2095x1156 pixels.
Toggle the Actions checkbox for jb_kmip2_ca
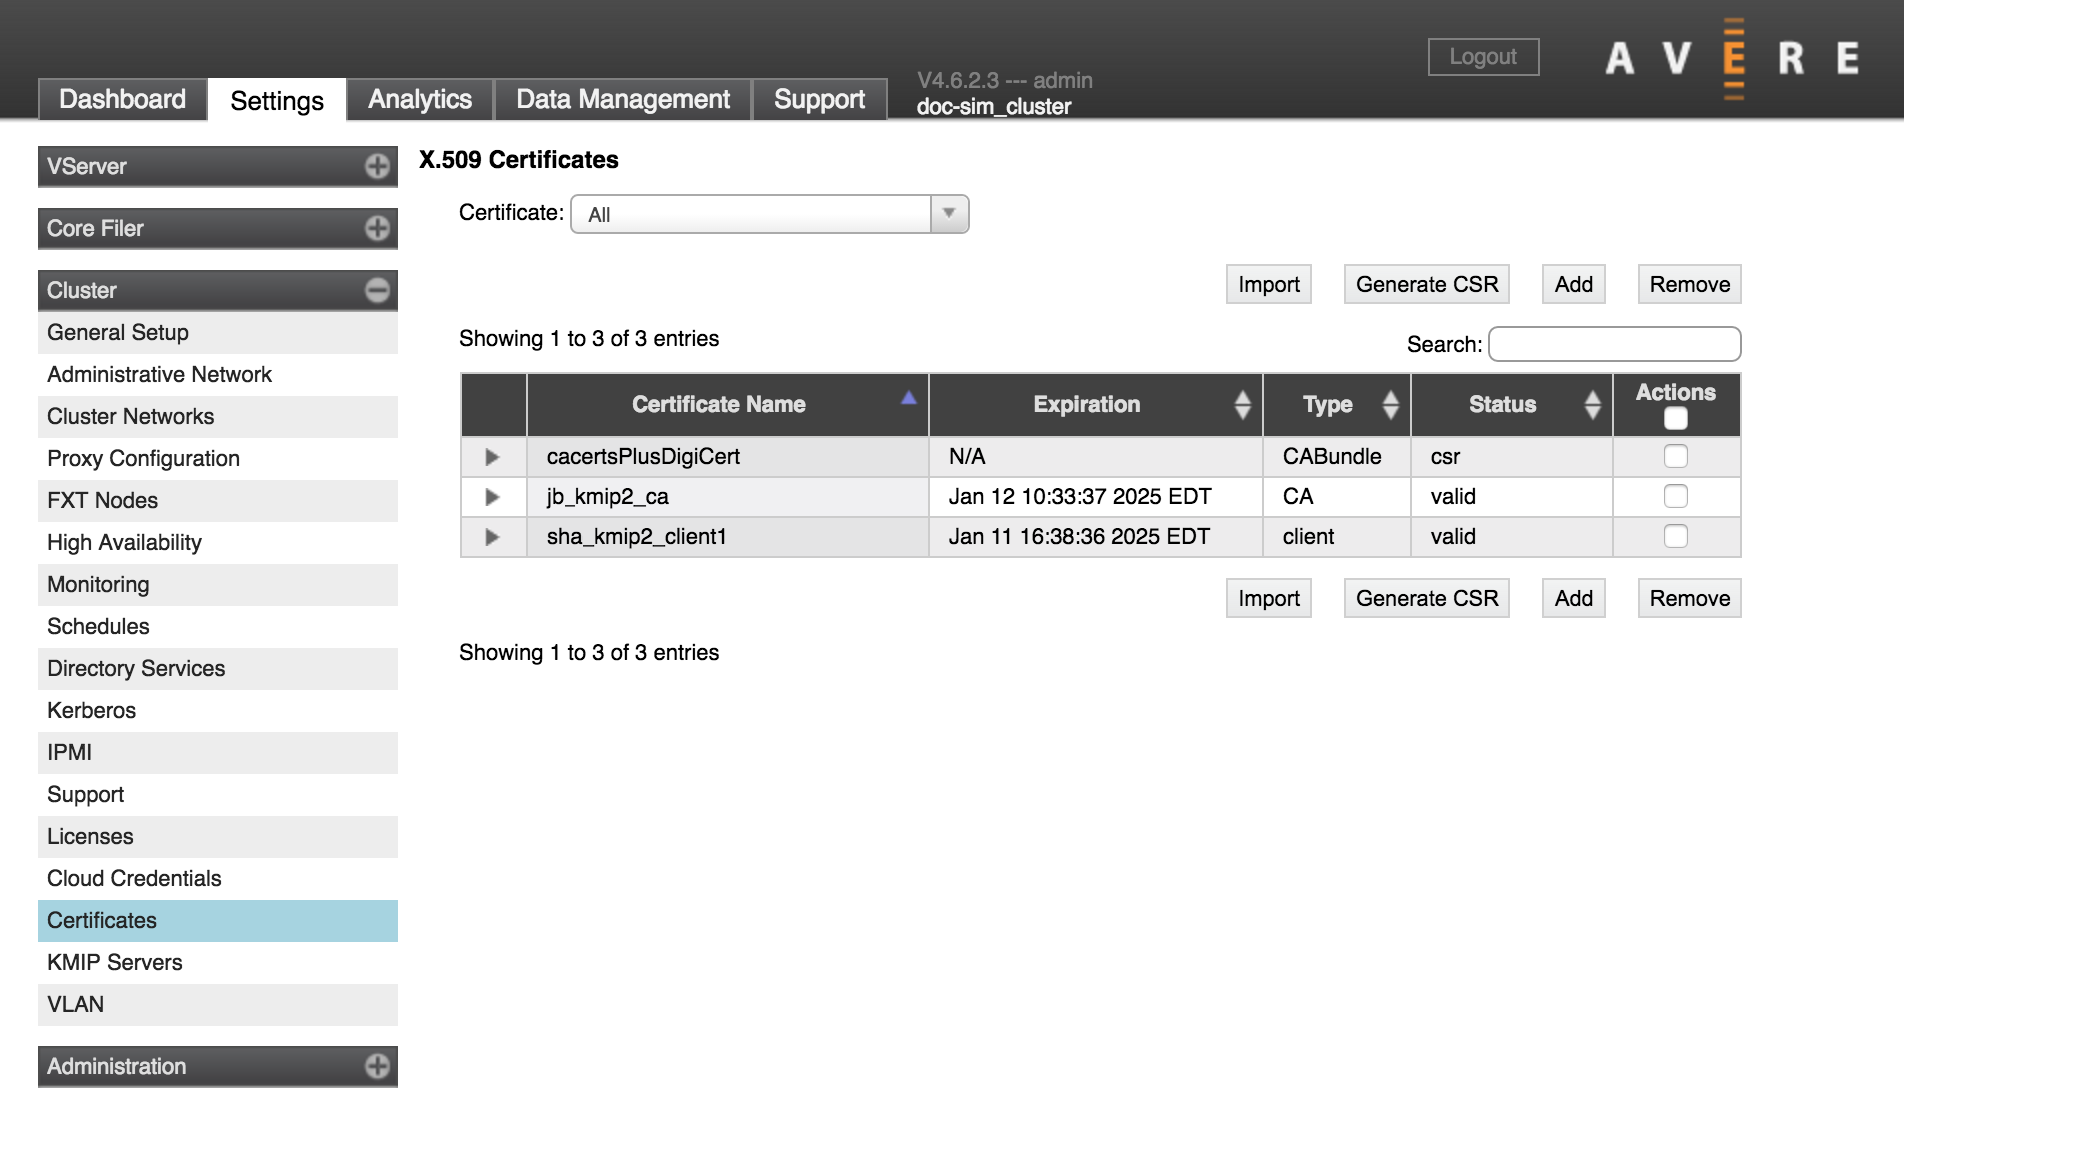(1677, 494)
